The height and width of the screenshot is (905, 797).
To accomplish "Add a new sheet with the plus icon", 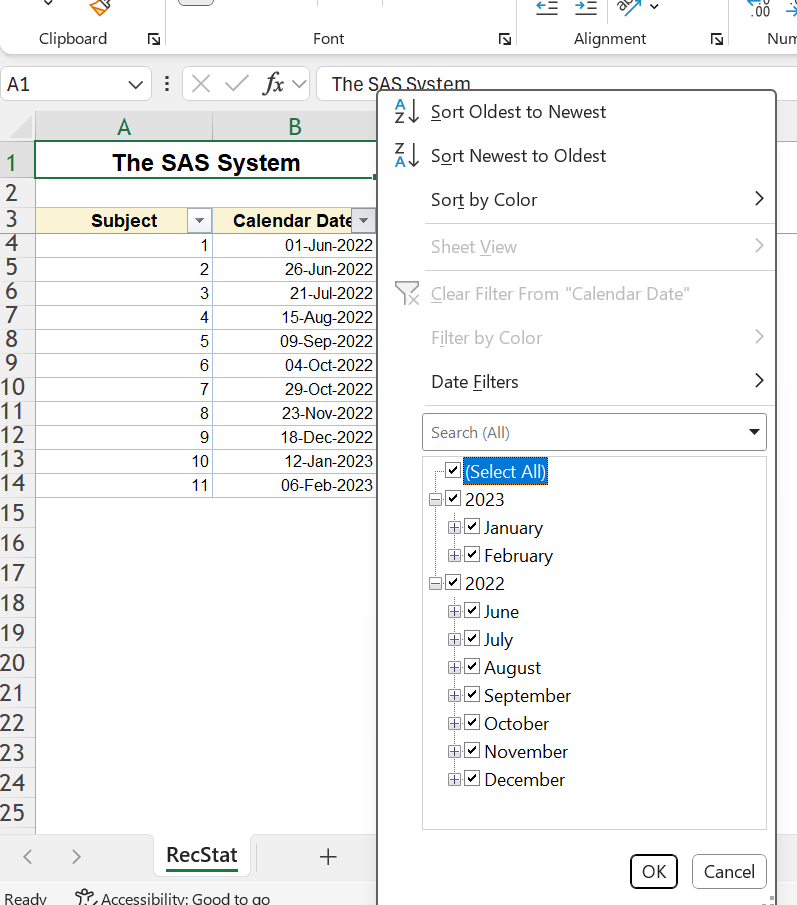I will click(328, 856).
